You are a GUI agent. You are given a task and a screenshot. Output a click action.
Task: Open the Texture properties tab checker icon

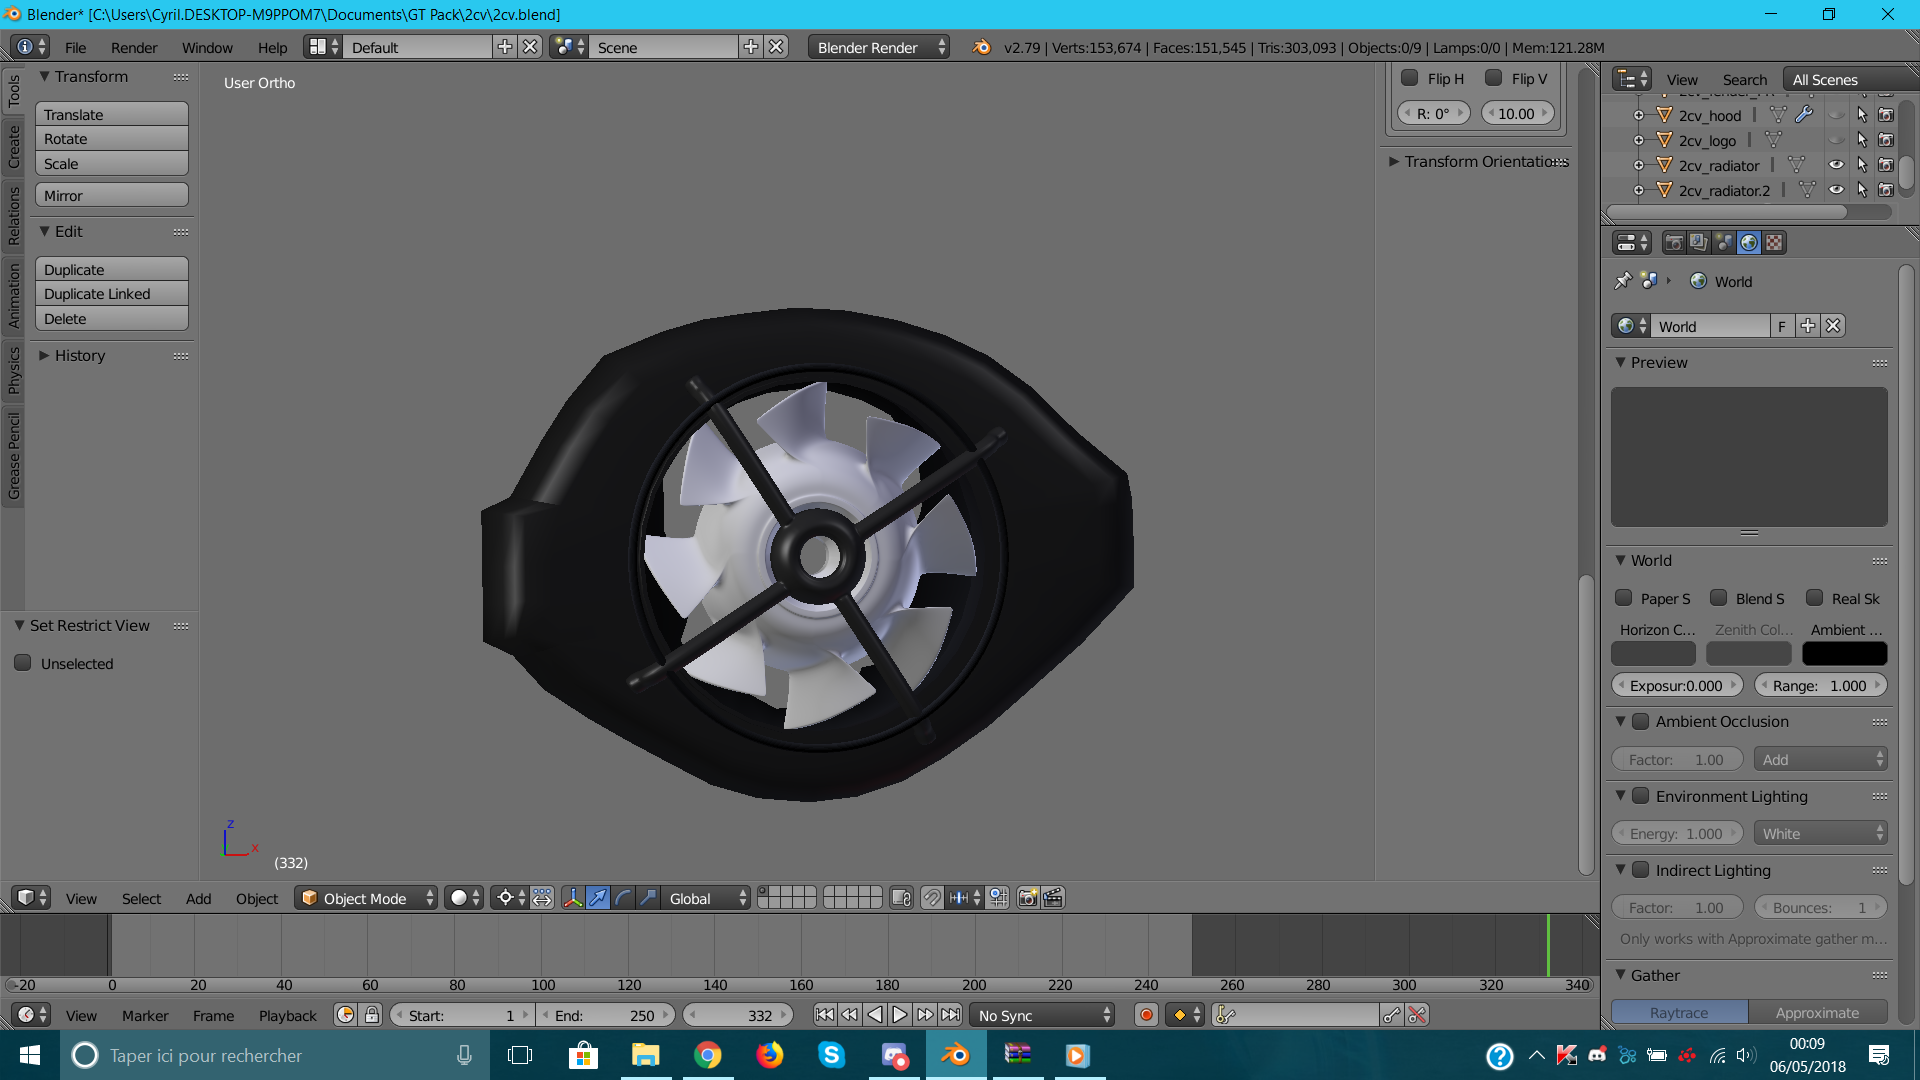[x=1774, y=243]
